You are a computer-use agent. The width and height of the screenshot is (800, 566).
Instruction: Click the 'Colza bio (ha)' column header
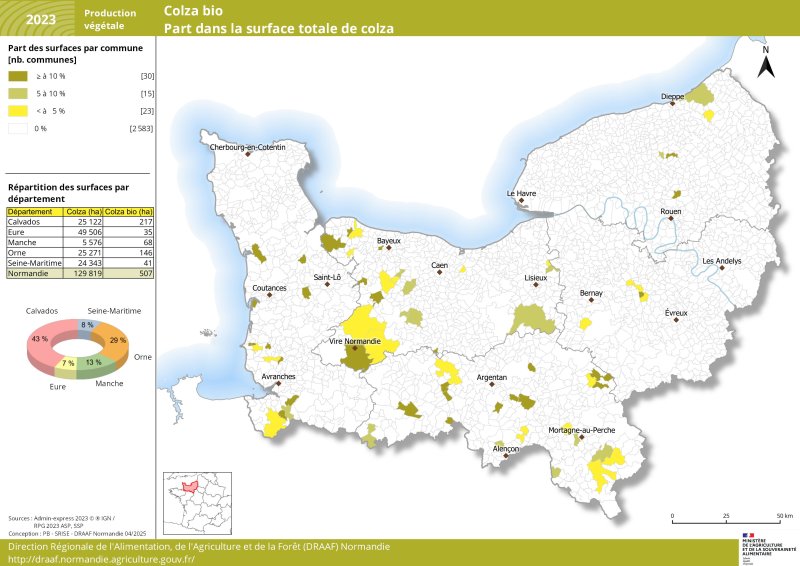click(129, 211)
